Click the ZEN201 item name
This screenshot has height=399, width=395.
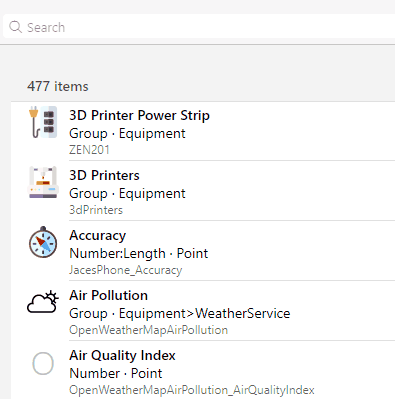pos(89,150)
